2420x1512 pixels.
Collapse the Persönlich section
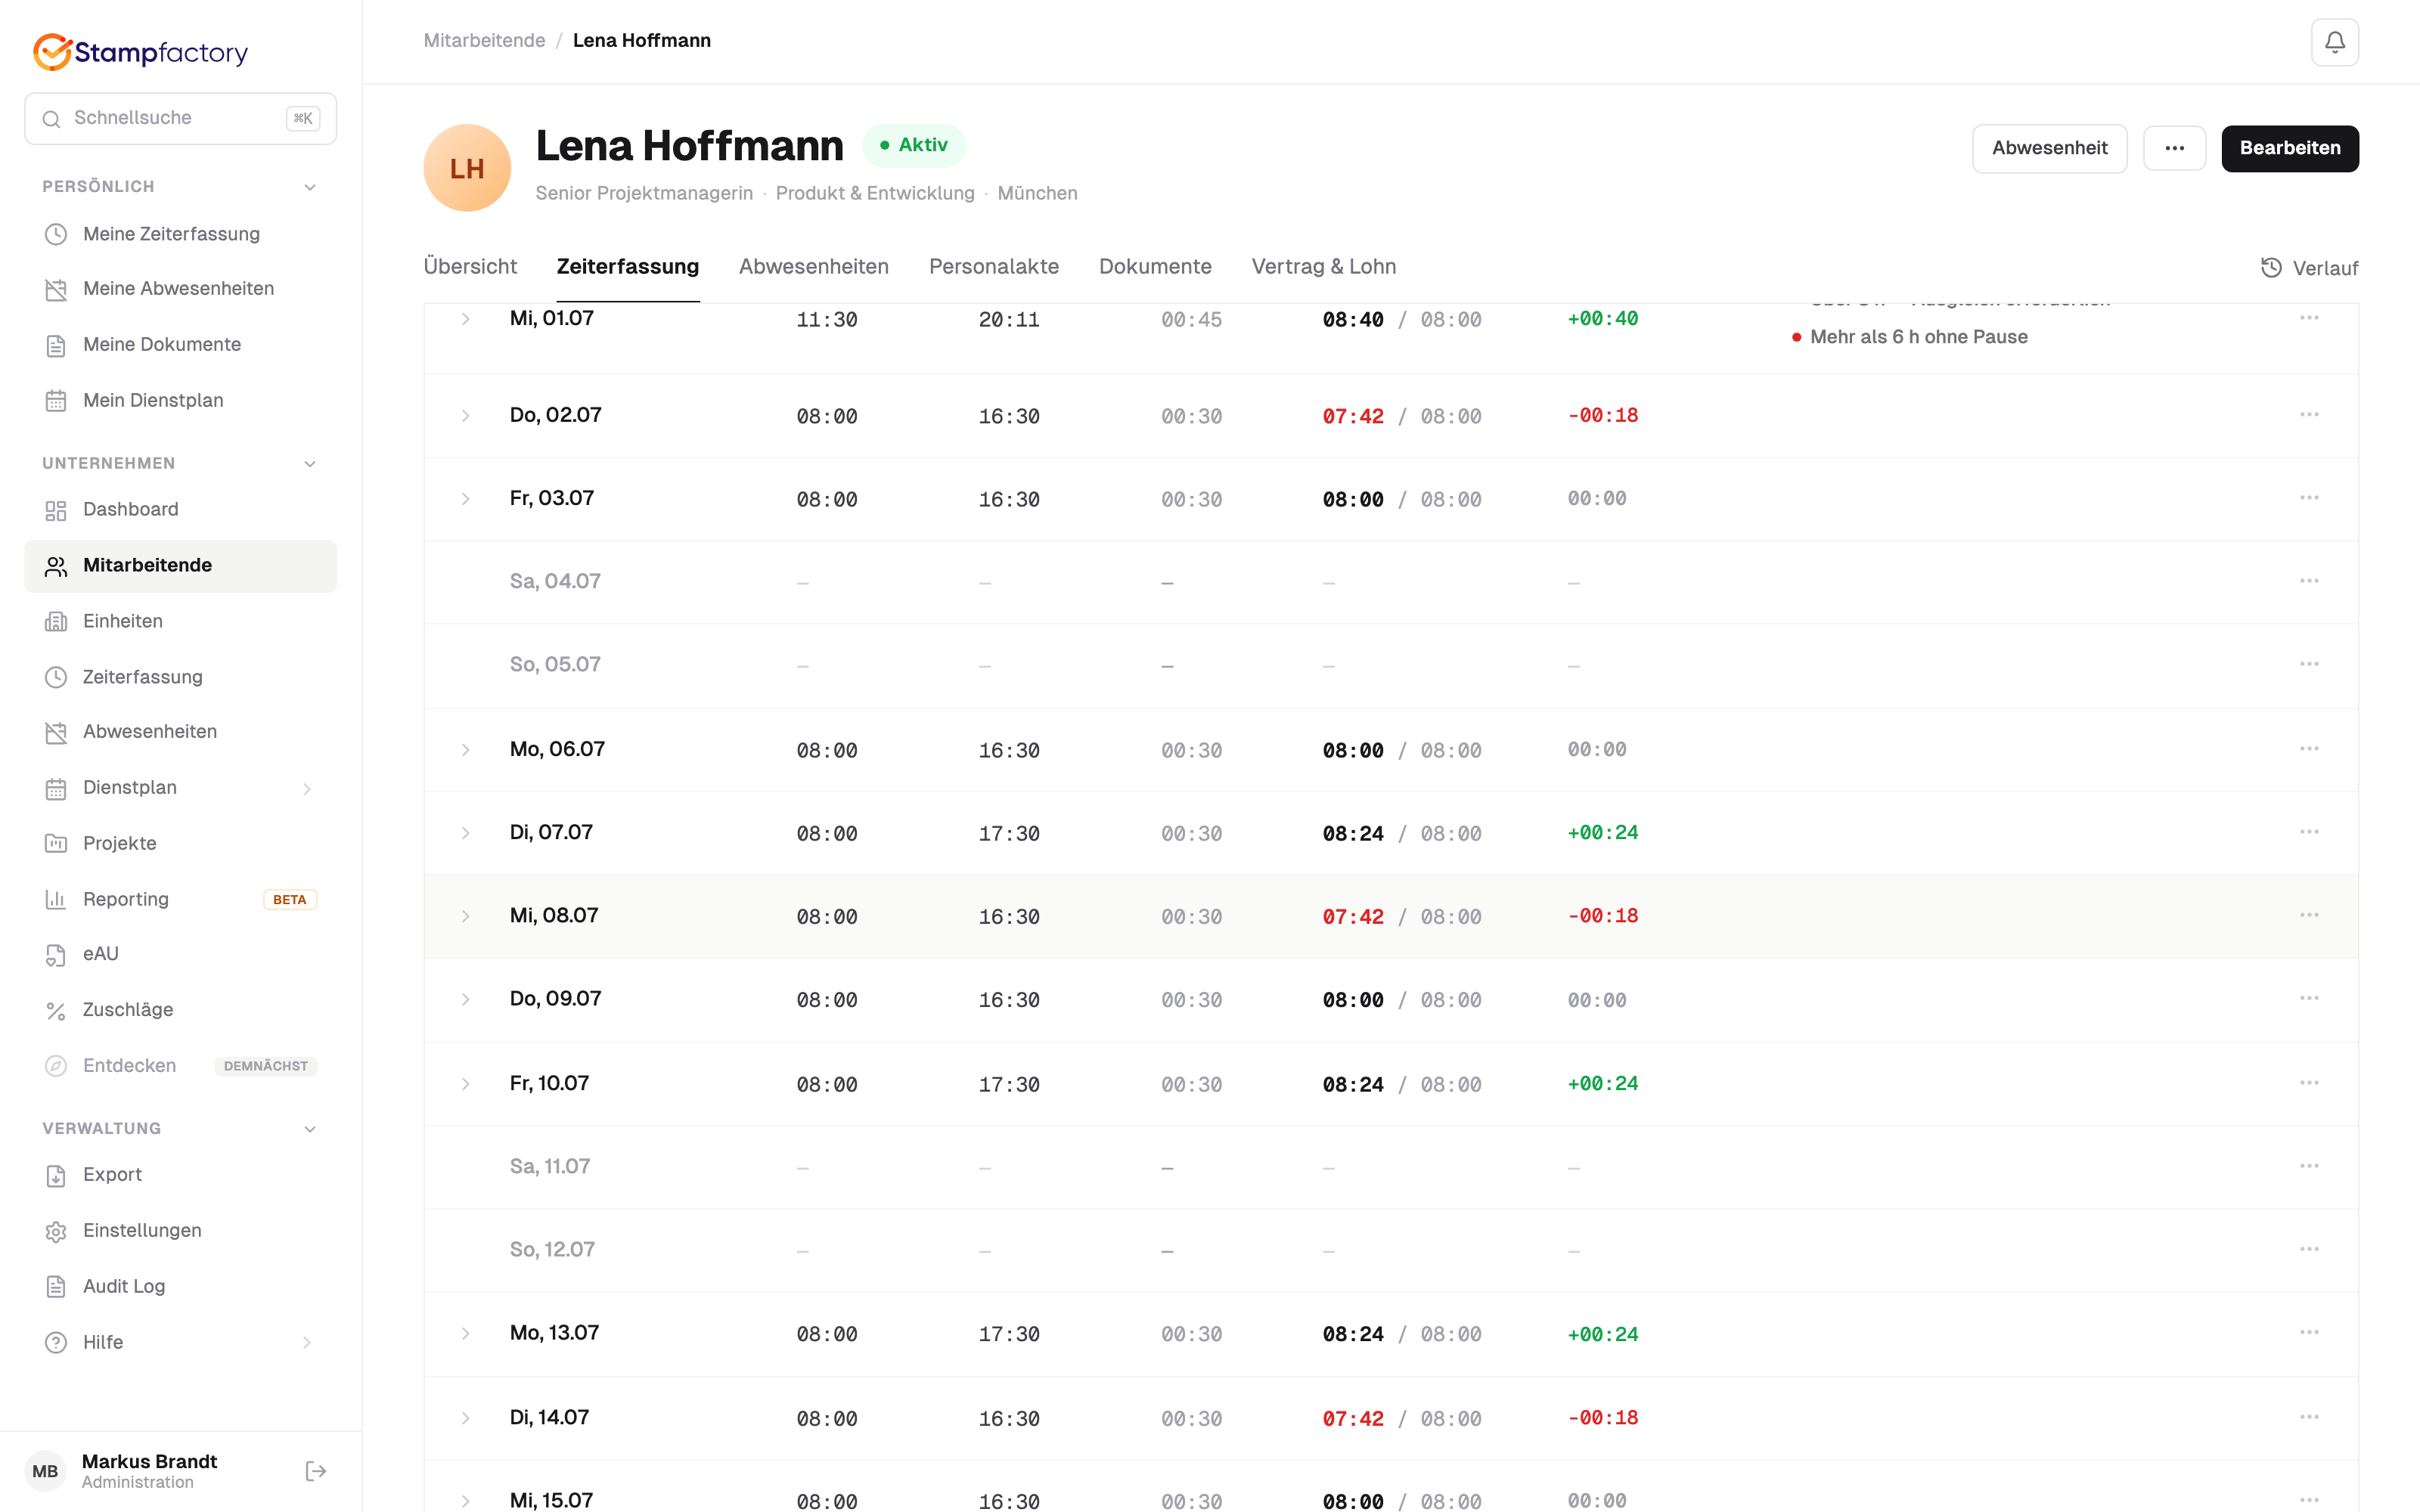(x=310, y=187)
